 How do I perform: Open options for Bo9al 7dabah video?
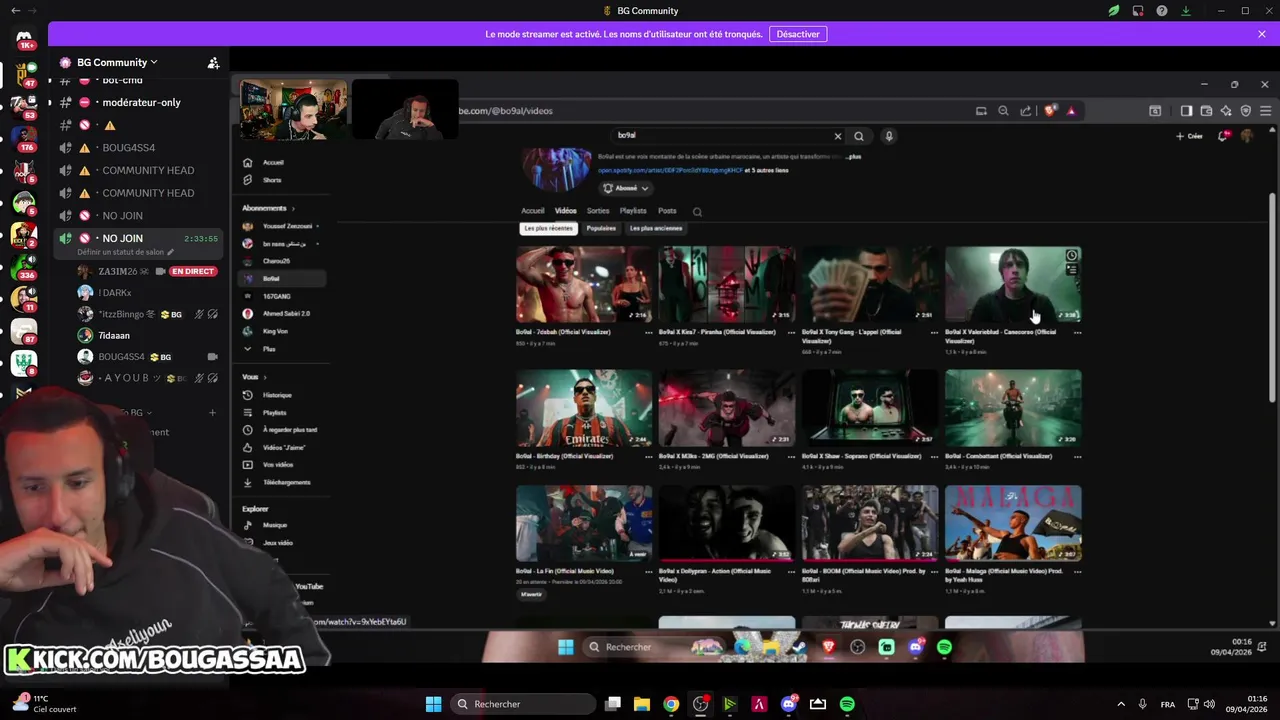tap(648, 332)
